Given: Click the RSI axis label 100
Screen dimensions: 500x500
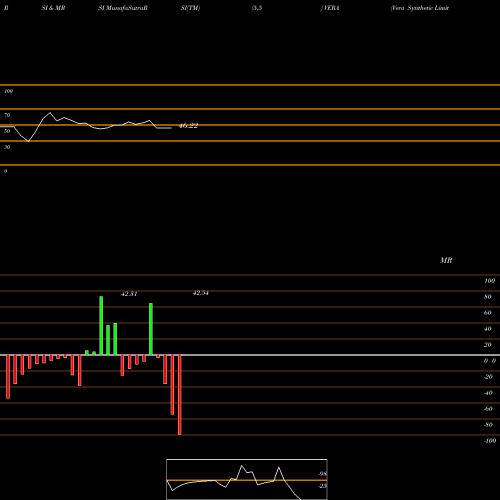Looking at the screenshot, I should point(8,91).
